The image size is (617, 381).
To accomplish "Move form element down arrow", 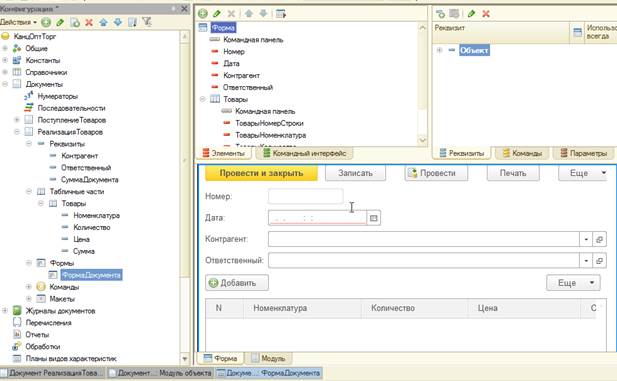I will pos(263,14).
